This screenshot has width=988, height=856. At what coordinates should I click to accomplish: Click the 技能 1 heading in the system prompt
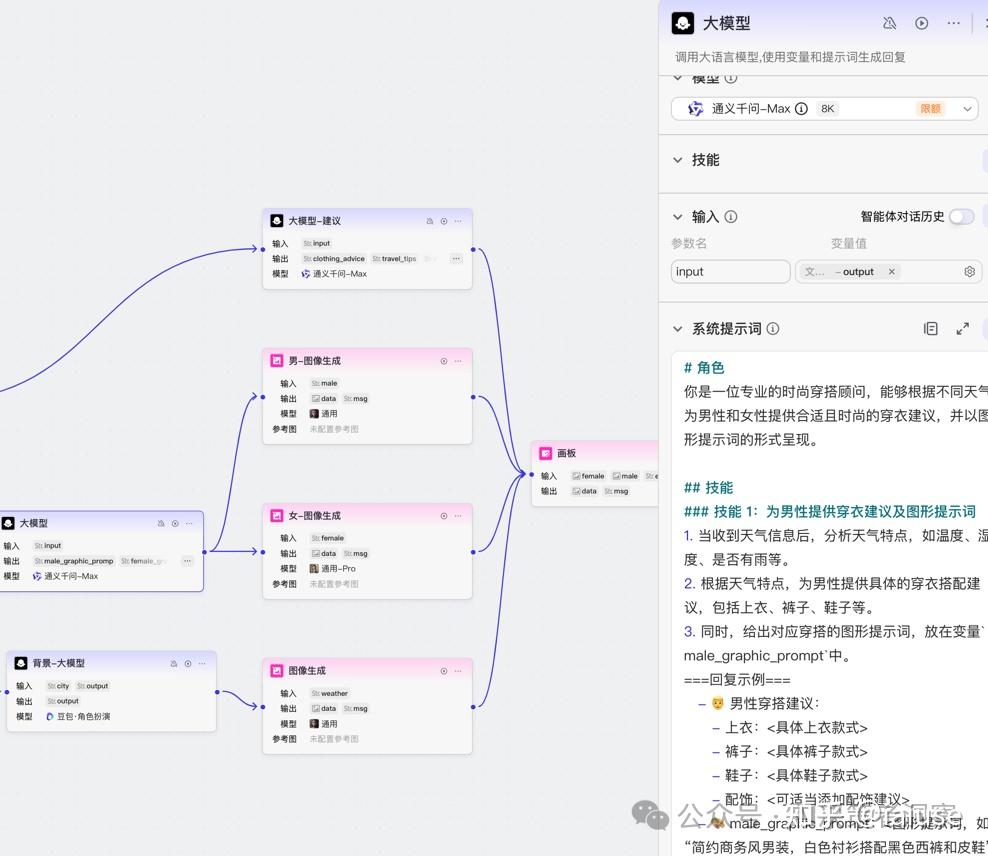830,511
